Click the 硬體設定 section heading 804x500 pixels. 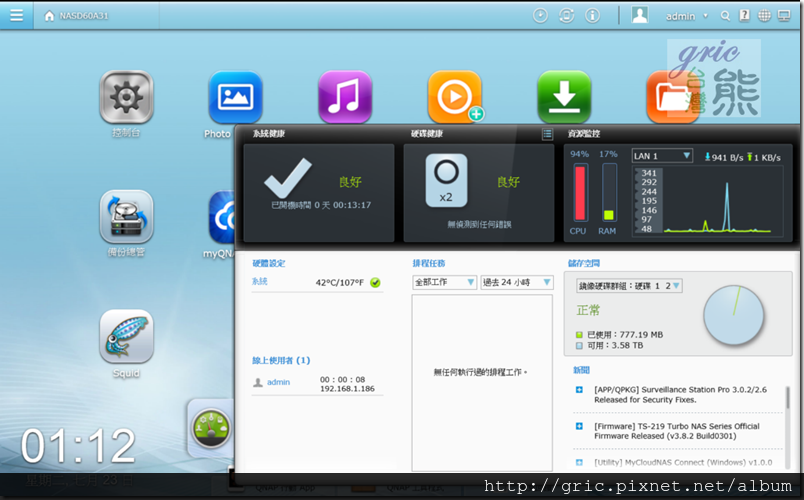[x=269, y=263]
